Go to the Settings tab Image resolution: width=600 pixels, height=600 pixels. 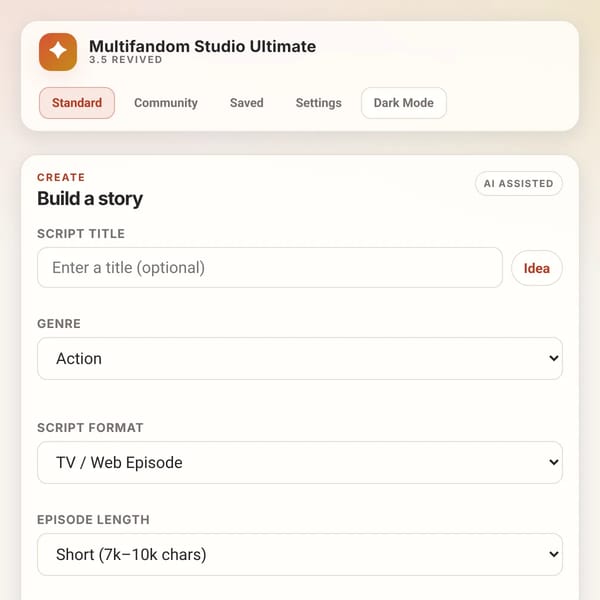tap(318, 103)
